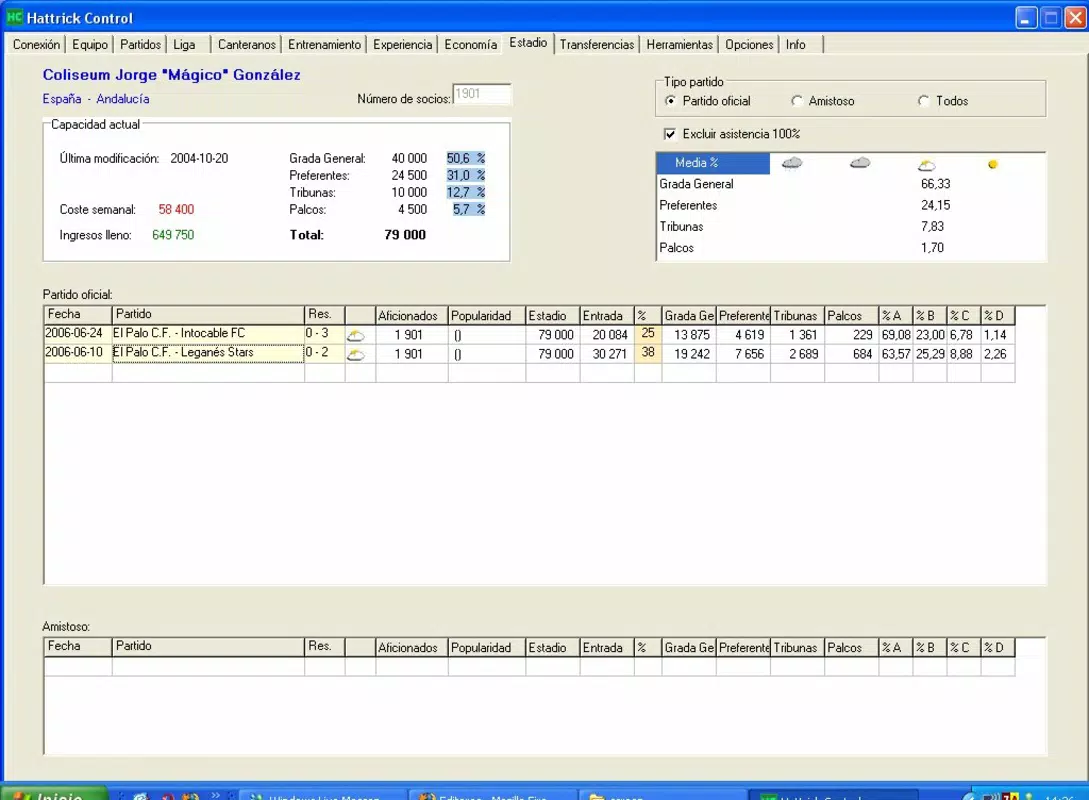
Task: Uncheck Excluir asistencia 100% checkbox
Action: click(670, 134)
